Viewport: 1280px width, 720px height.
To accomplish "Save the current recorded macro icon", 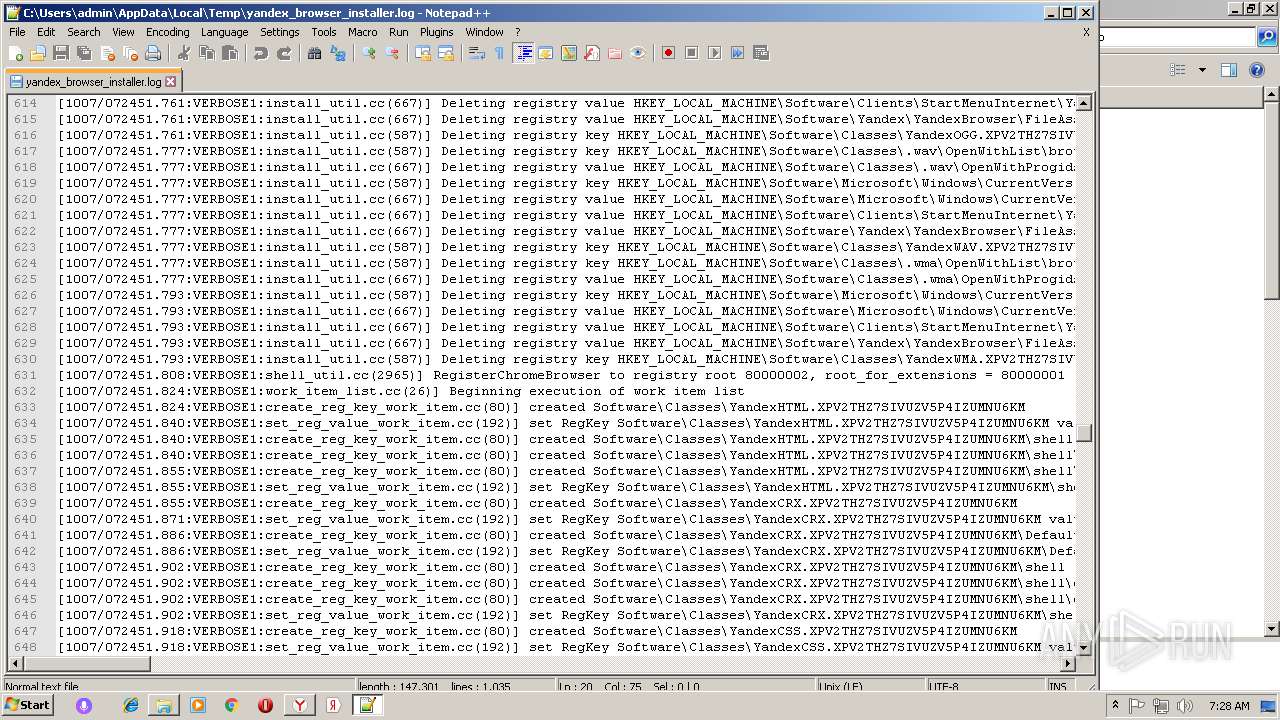I will 760,53.
